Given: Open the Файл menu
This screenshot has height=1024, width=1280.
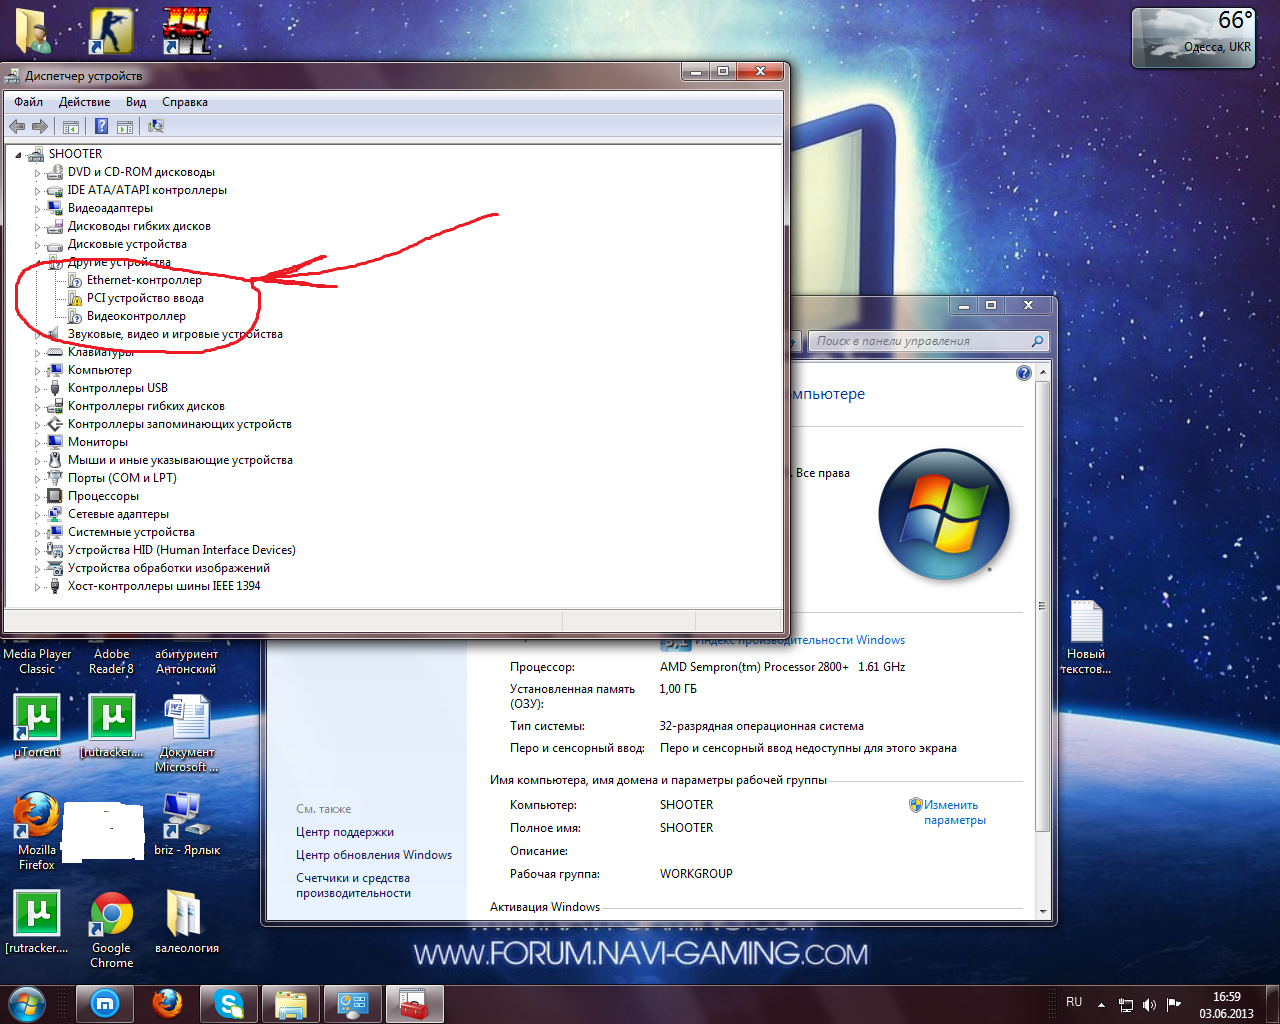Looking at the screenshot, I should point(28,102).
